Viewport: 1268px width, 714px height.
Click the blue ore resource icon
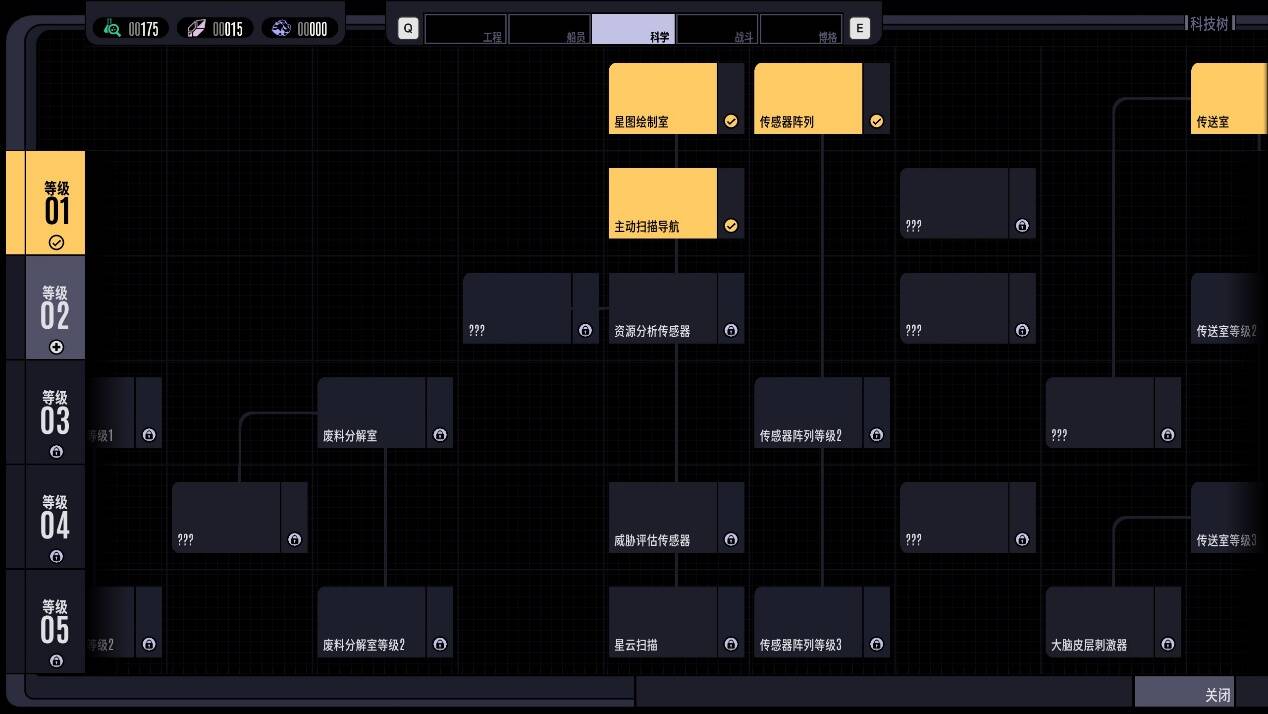[281, 29]
